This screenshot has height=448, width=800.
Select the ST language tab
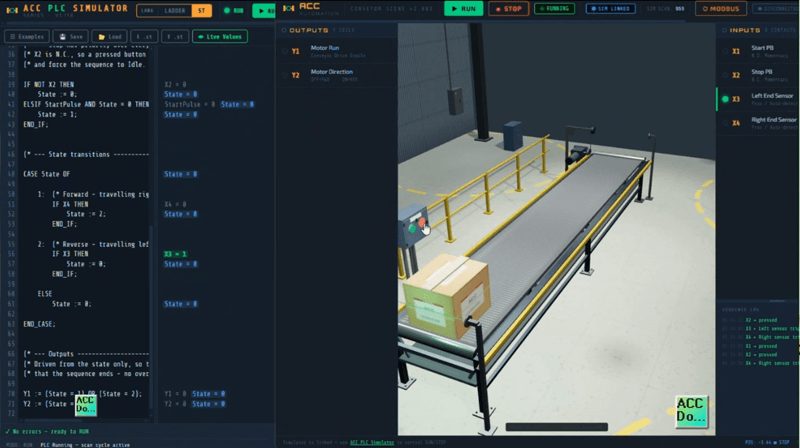[202, 10]
